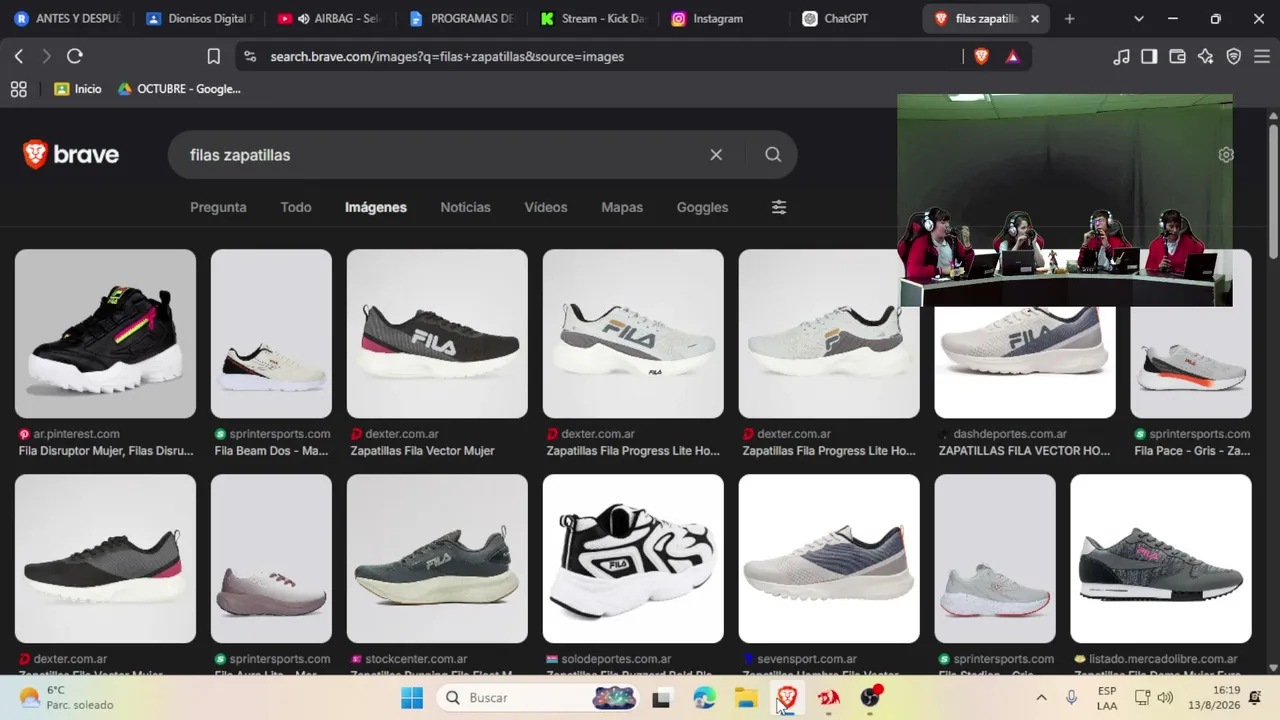The image size is (1280, 720).
Task: Switch to the ANTES Y DESPUÉS tab
Action: click(x=67, y=19)
